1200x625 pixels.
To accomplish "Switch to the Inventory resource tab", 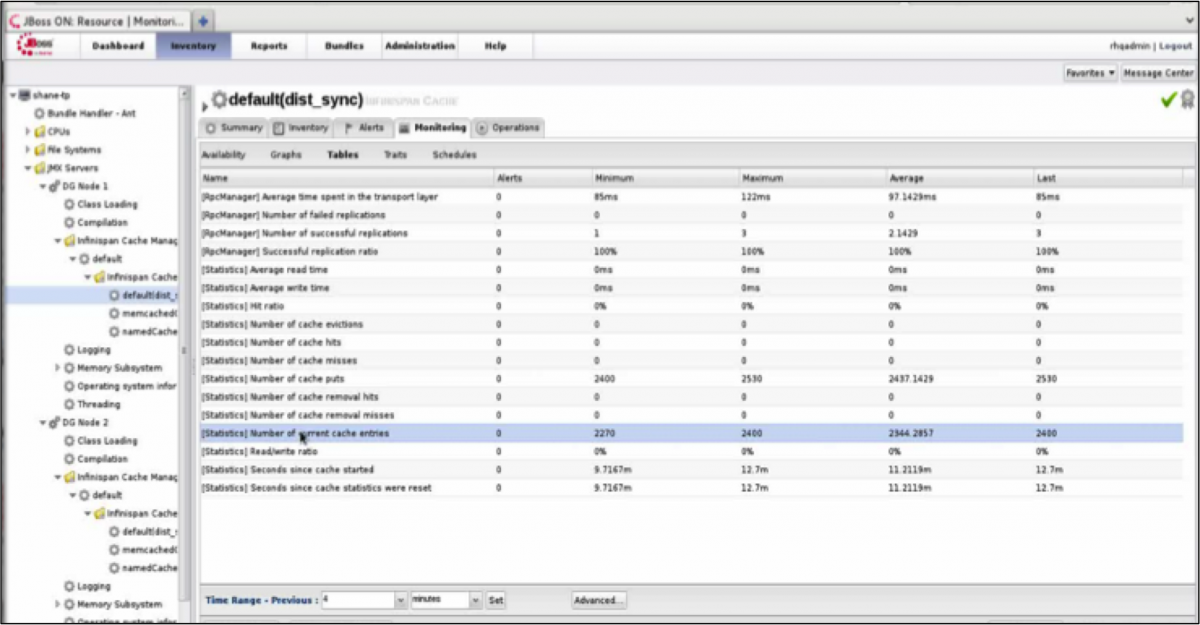I will pos(301,128).
